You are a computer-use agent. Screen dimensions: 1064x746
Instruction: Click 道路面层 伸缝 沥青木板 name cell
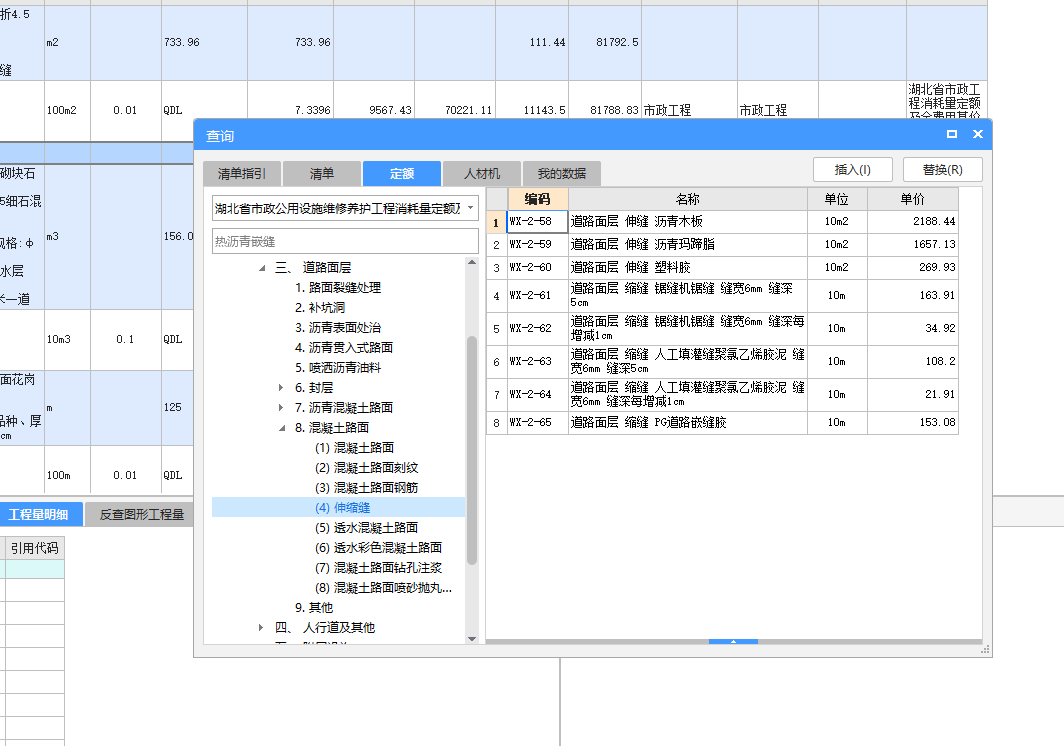pos(687,221)
